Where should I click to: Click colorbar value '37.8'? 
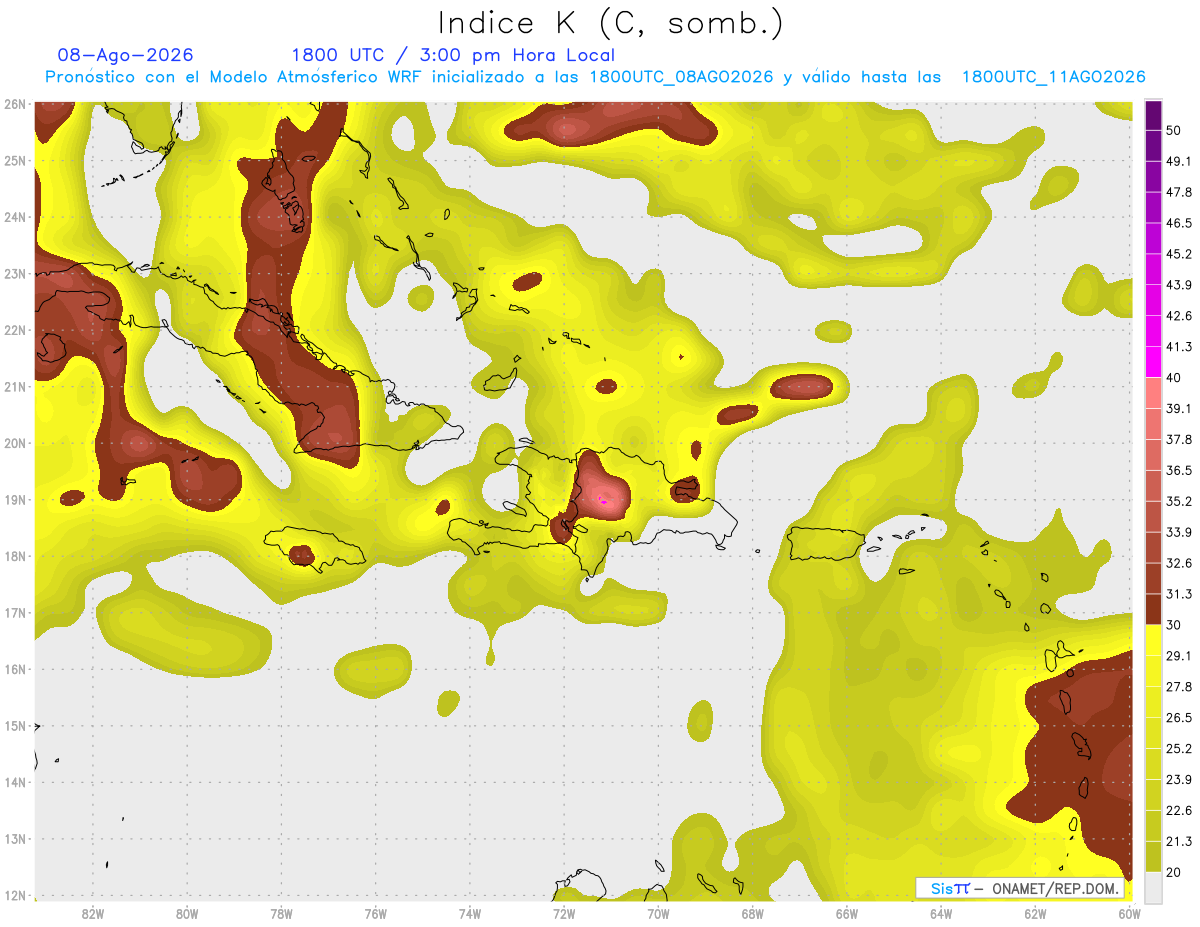[x=1178, y=440]
